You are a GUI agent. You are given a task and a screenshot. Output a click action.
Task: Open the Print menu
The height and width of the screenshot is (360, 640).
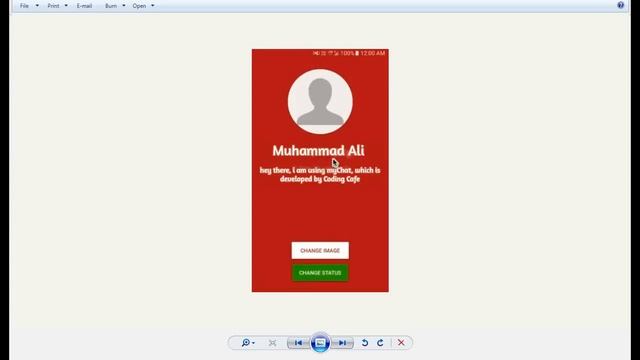[53, 6]
